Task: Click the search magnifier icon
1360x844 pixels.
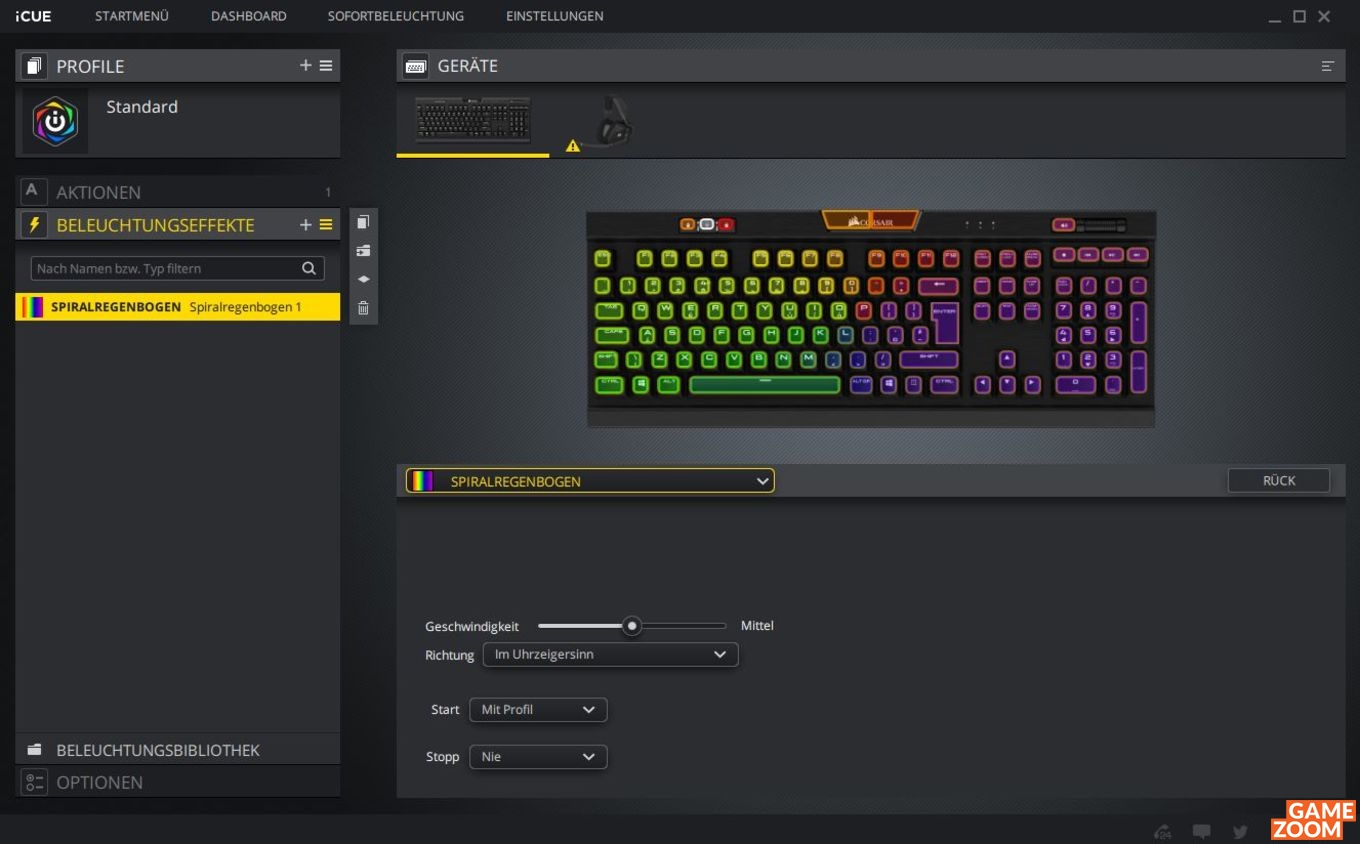Action: pos(310,268)
